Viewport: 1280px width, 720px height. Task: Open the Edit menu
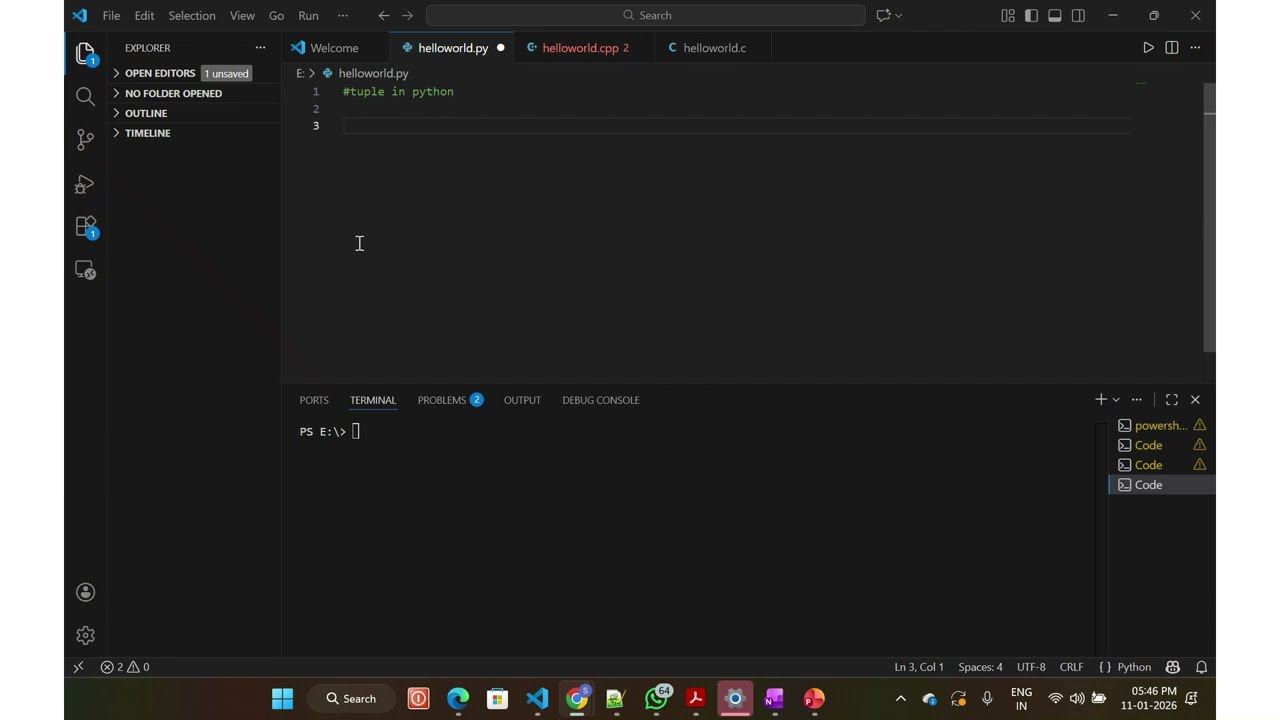pyautogui.click(x=144, y=15)
